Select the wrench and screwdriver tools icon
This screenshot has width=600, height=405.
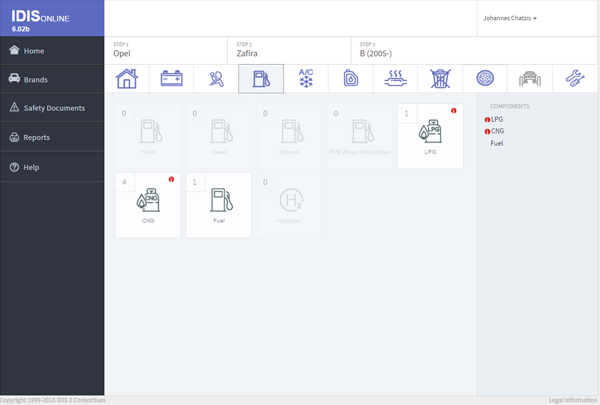(575, 78)
